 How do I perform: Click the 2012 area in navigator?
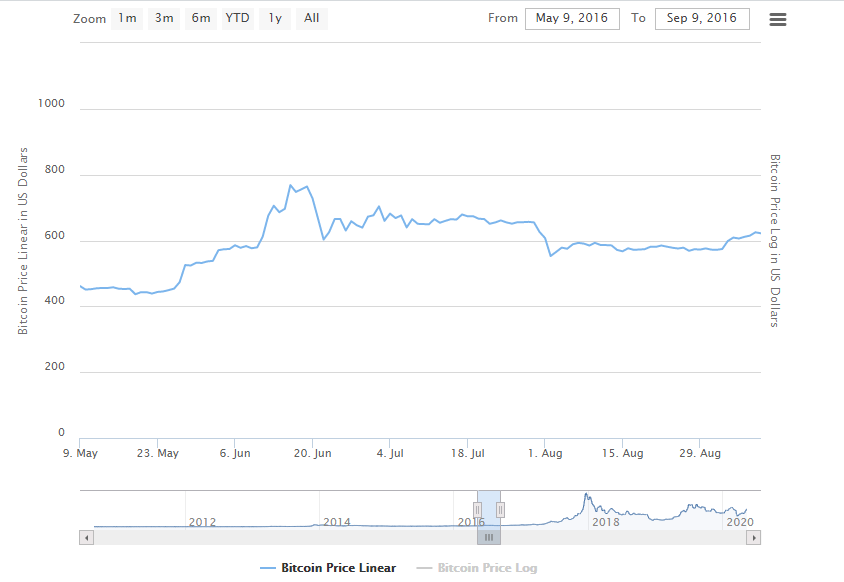(x=202, y=522)
